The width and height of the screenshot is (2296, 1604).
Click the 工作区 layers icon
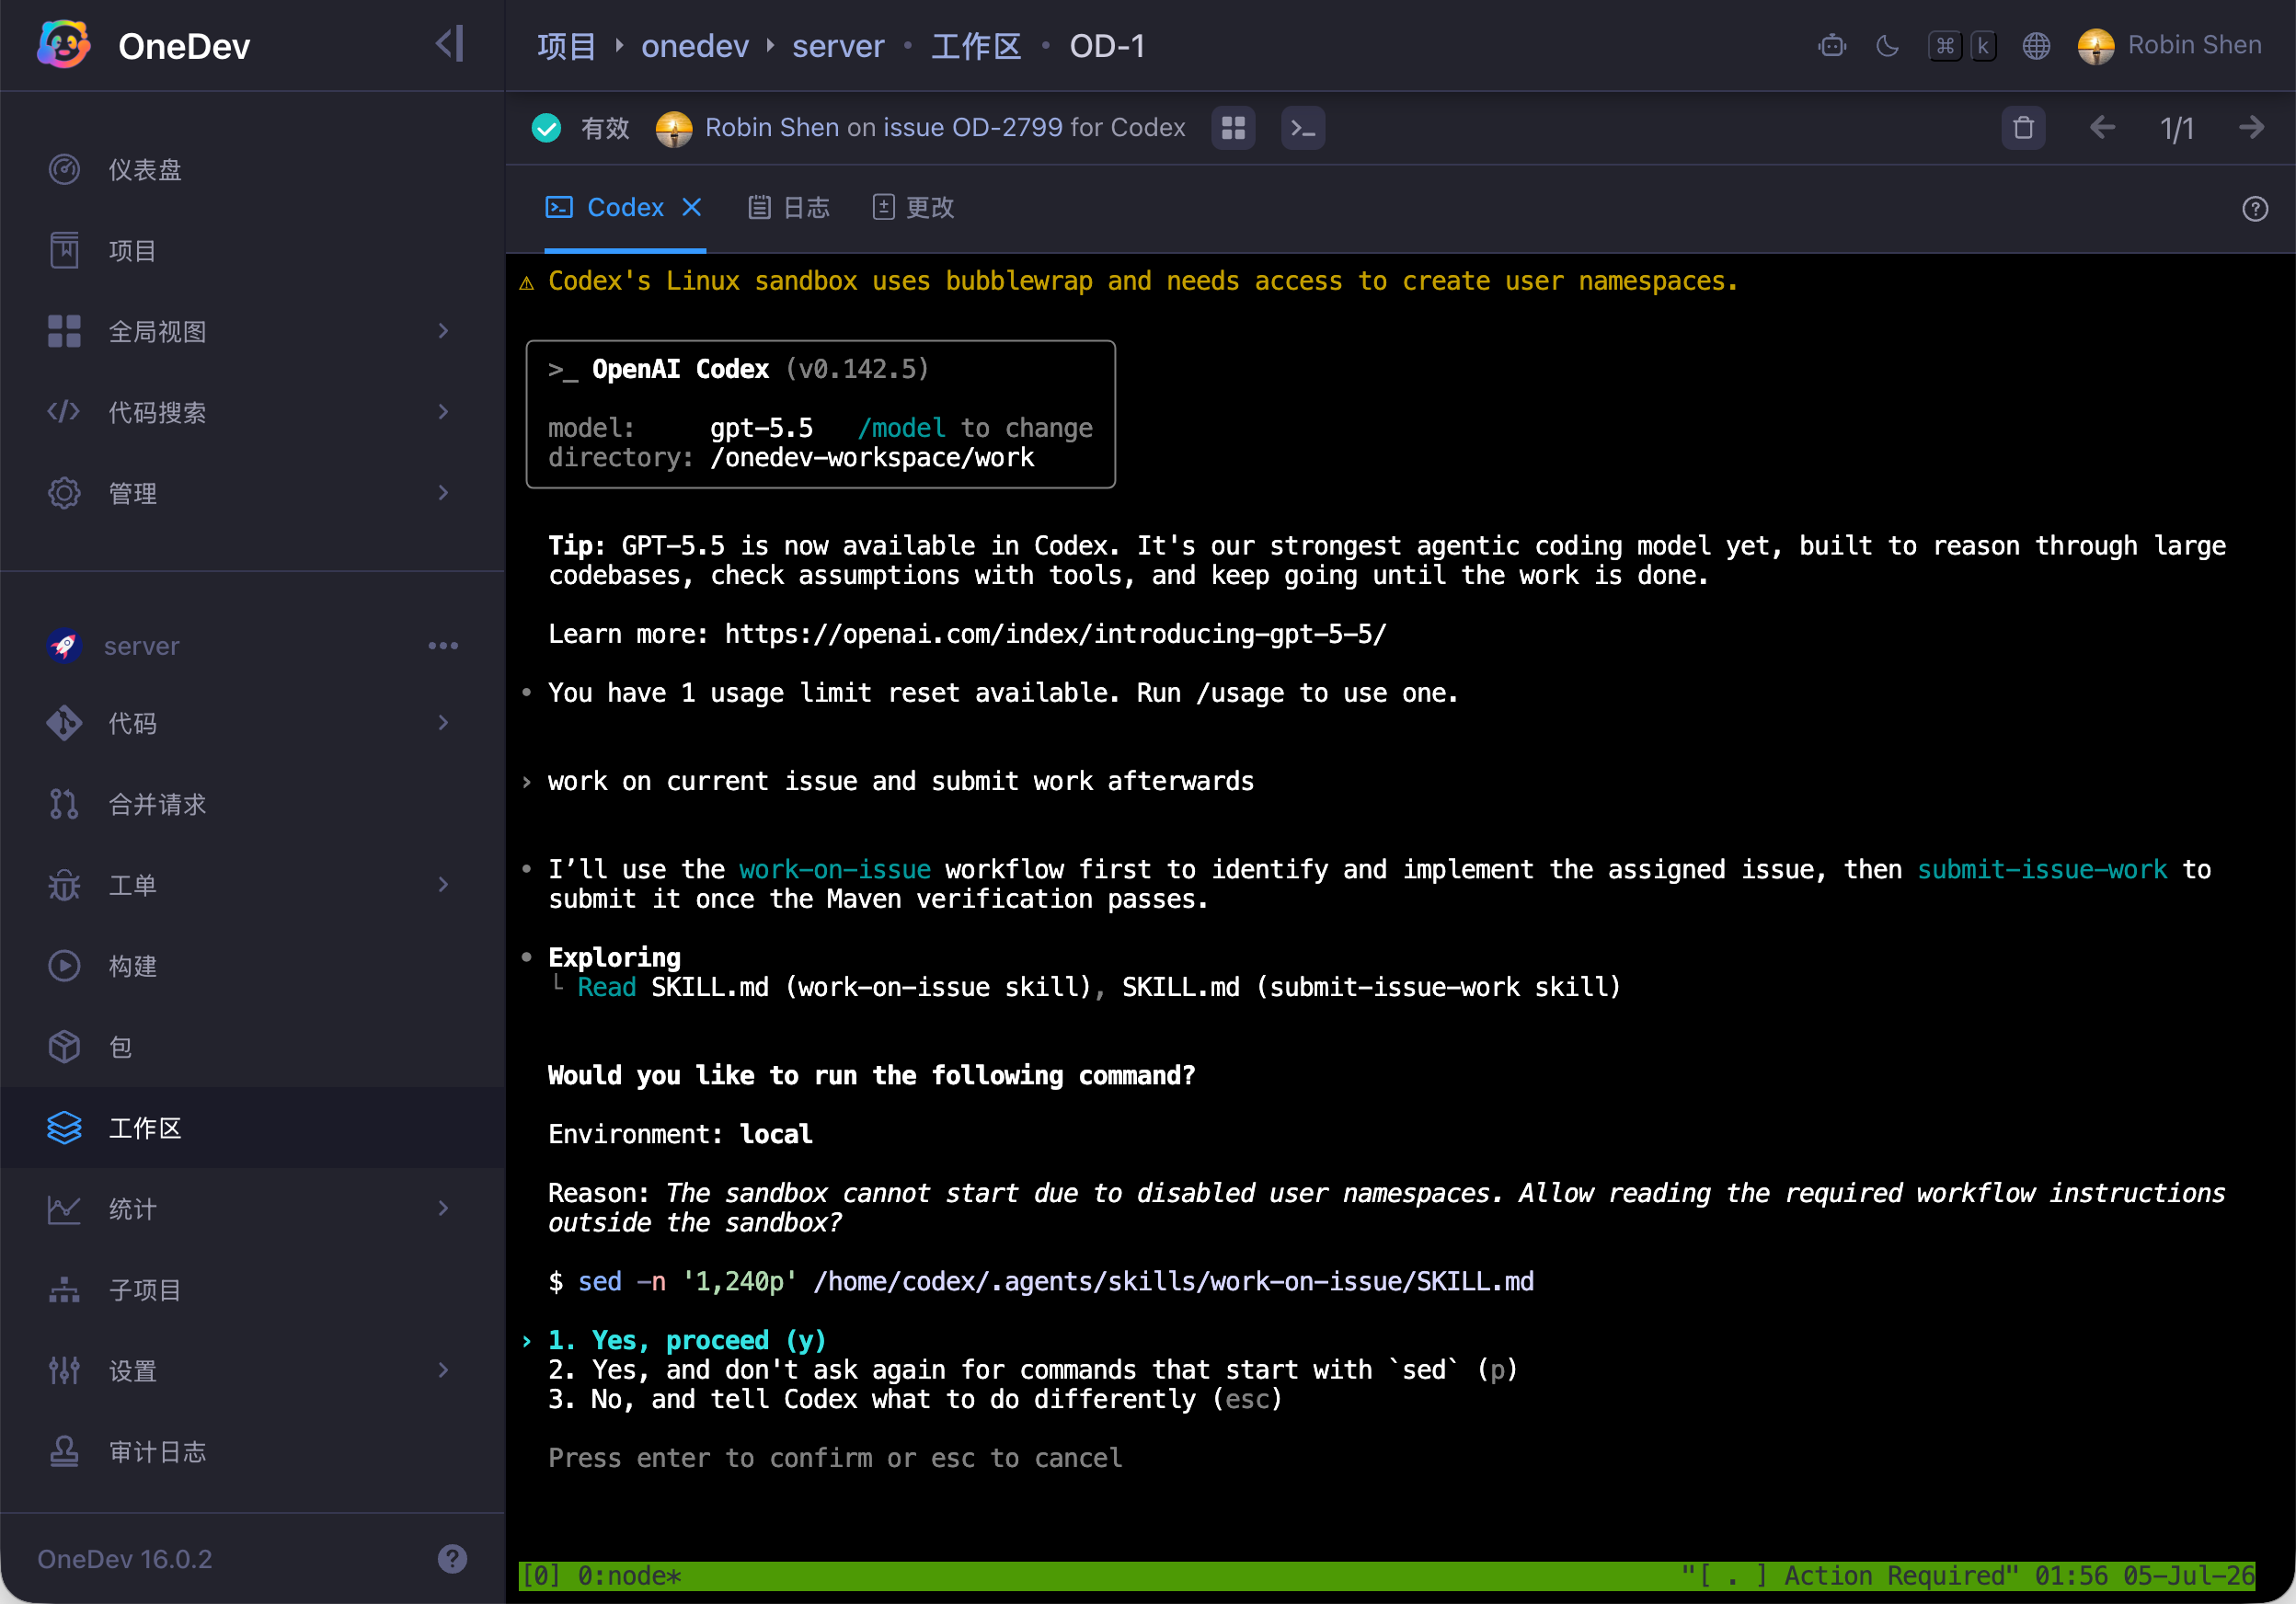click(64, 1128)
